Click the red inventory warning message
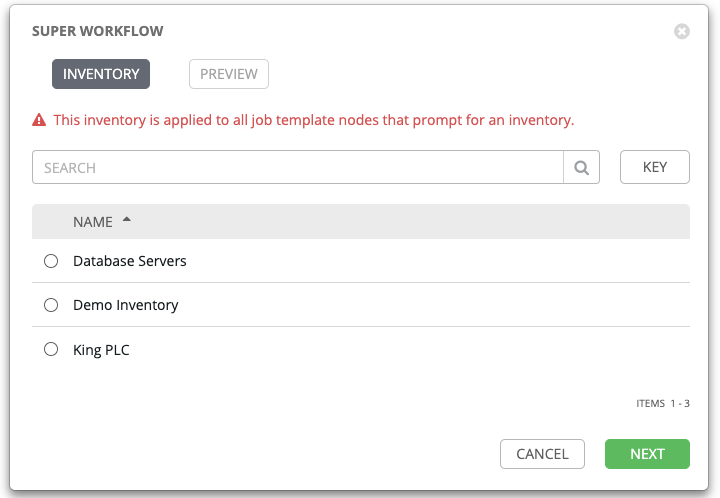This screenshot has width=720, height=498. click(314, 120)
